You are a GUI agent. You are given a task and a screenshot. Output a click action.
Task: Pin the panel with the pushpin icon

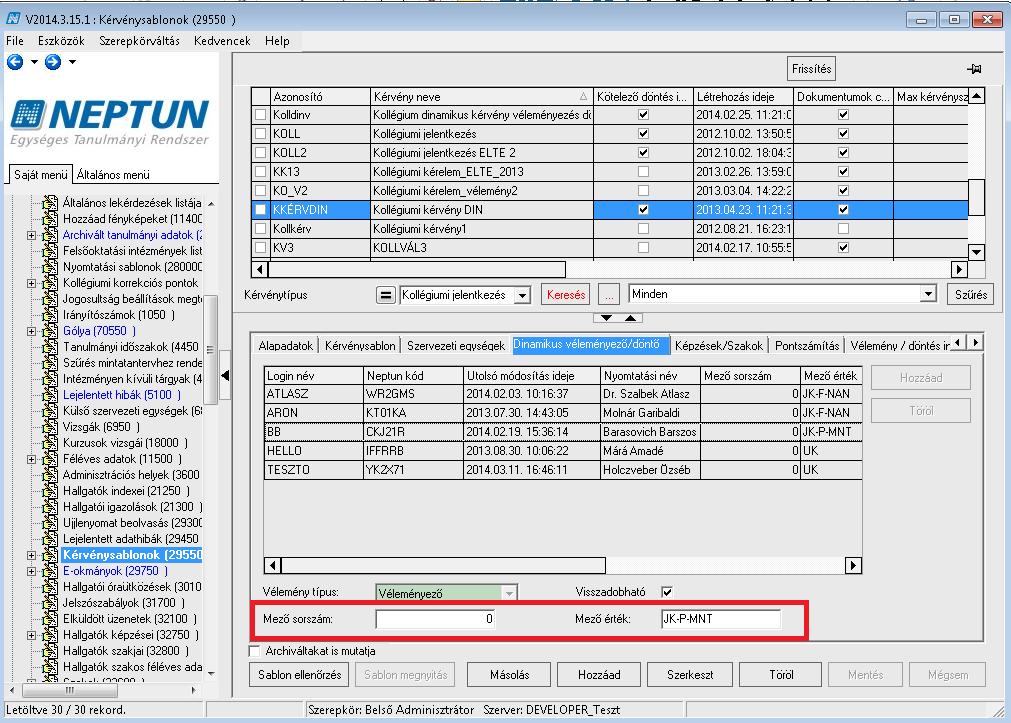point(974,68)
